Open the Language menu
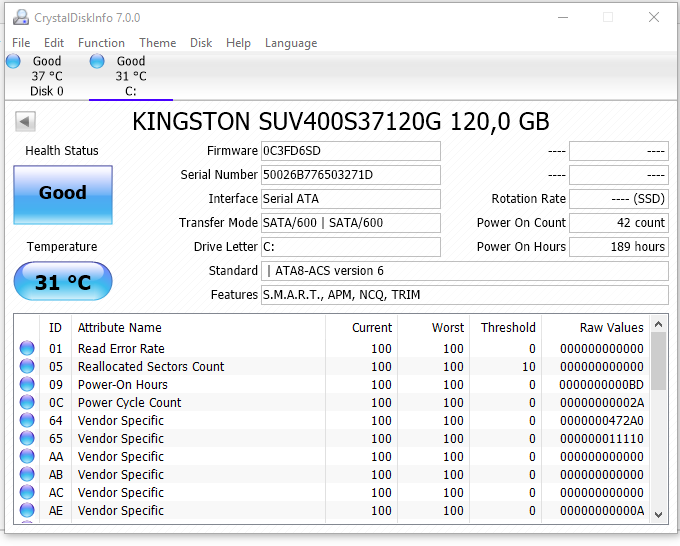Image resolution: width=680 pixels, height=546 pixels. click(291, 43)
